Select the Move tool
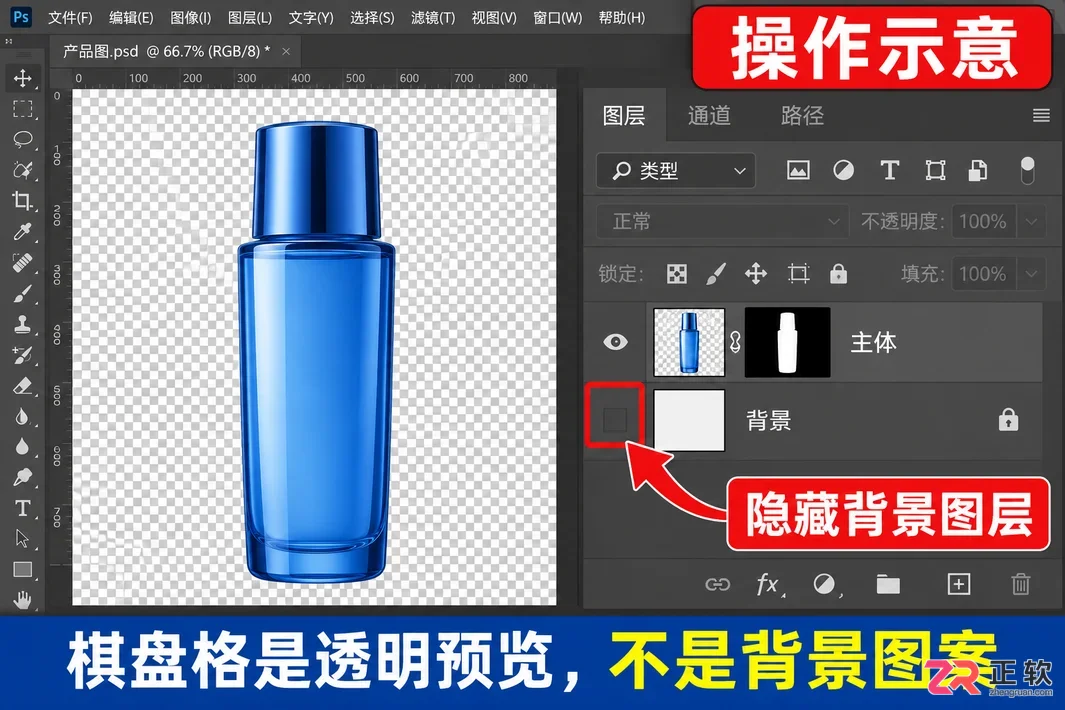The height and width of the screenshot is (710, 1065). pos(22,78)
